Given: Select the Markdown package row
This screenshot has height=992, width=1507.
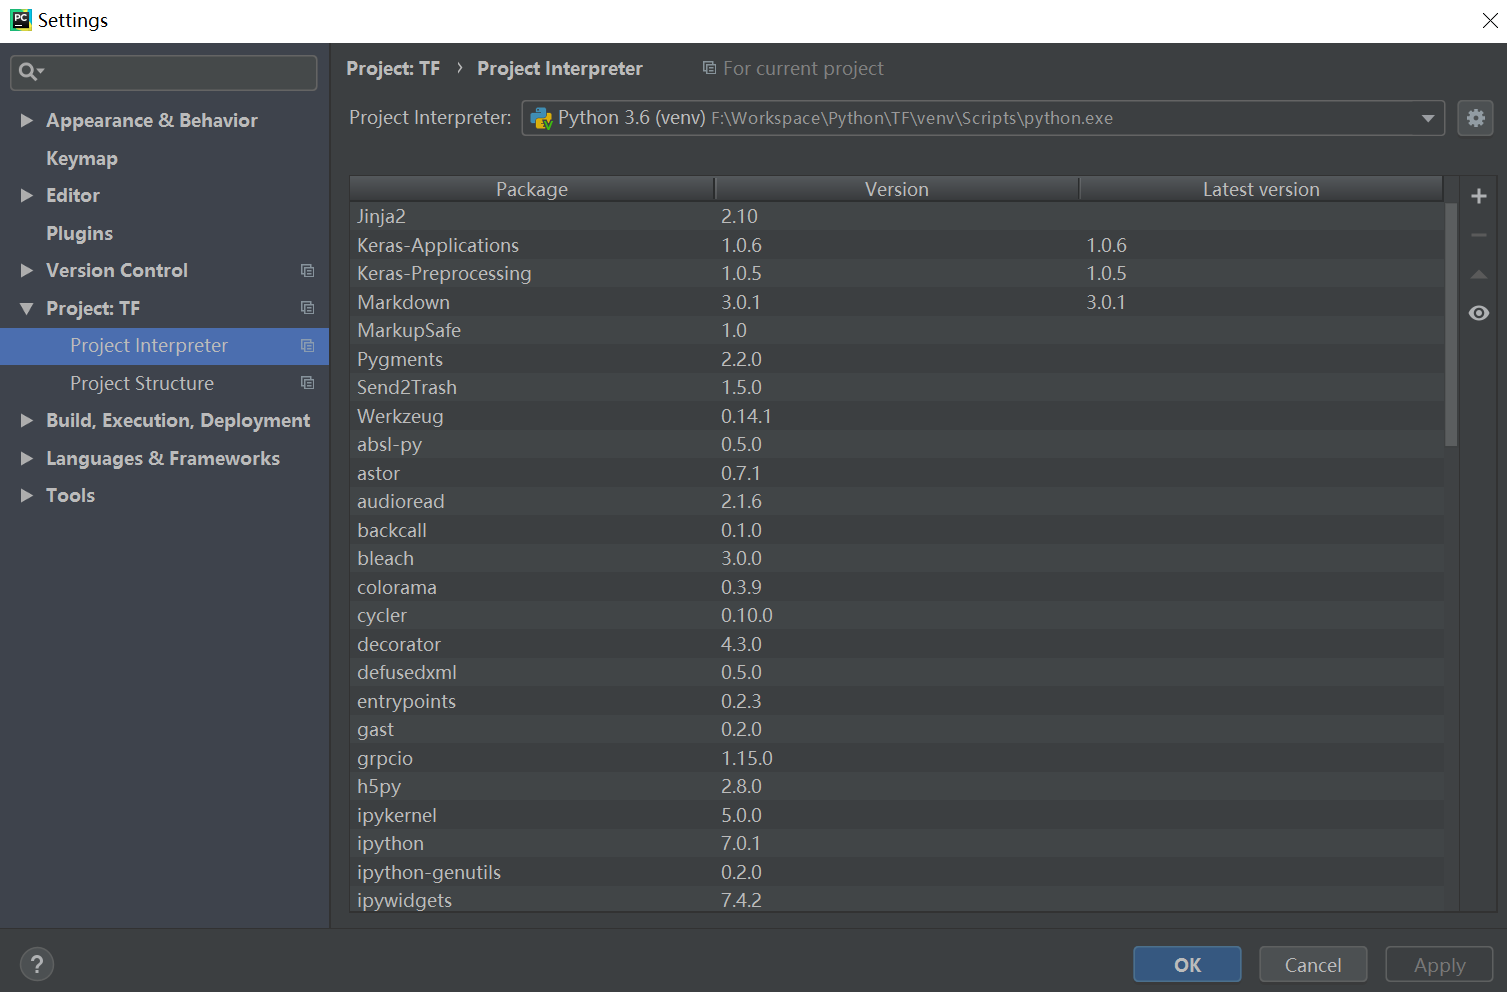Looking at the screenshot, I should [897, 302].
